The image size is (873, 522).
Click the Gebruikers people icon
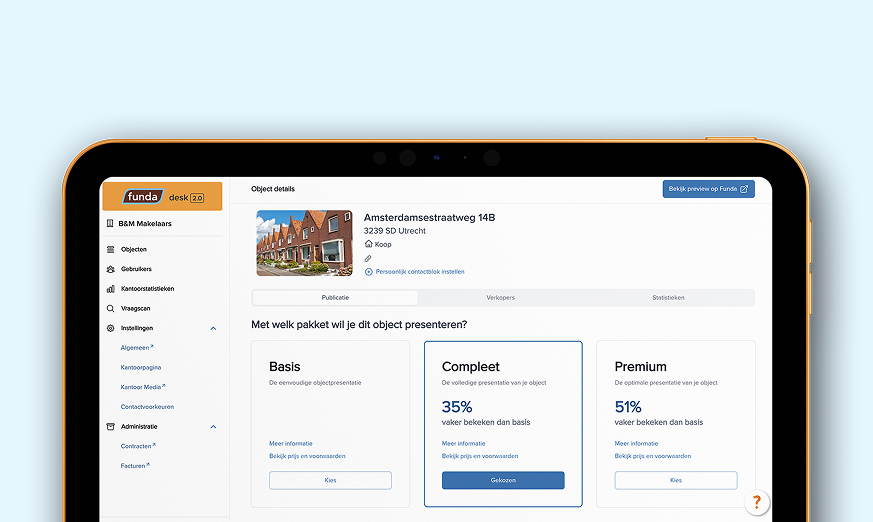[110, 269]
